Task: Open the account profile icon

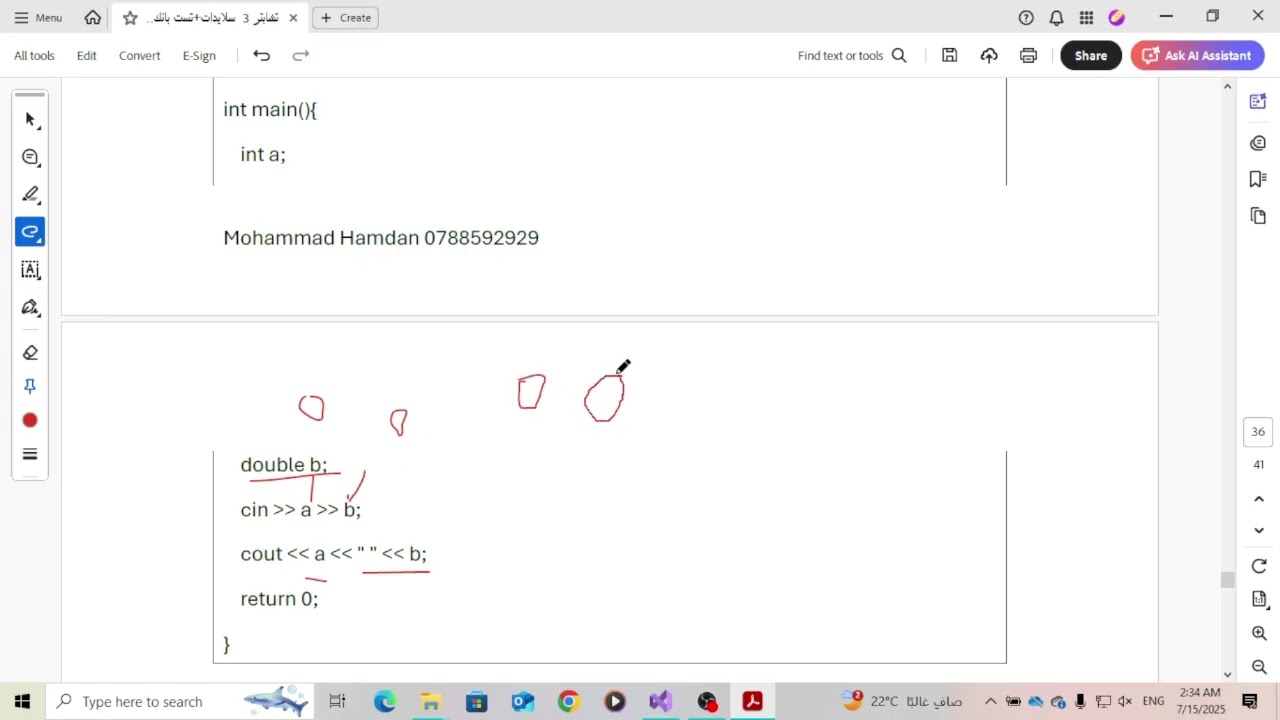Action: 1117,17
